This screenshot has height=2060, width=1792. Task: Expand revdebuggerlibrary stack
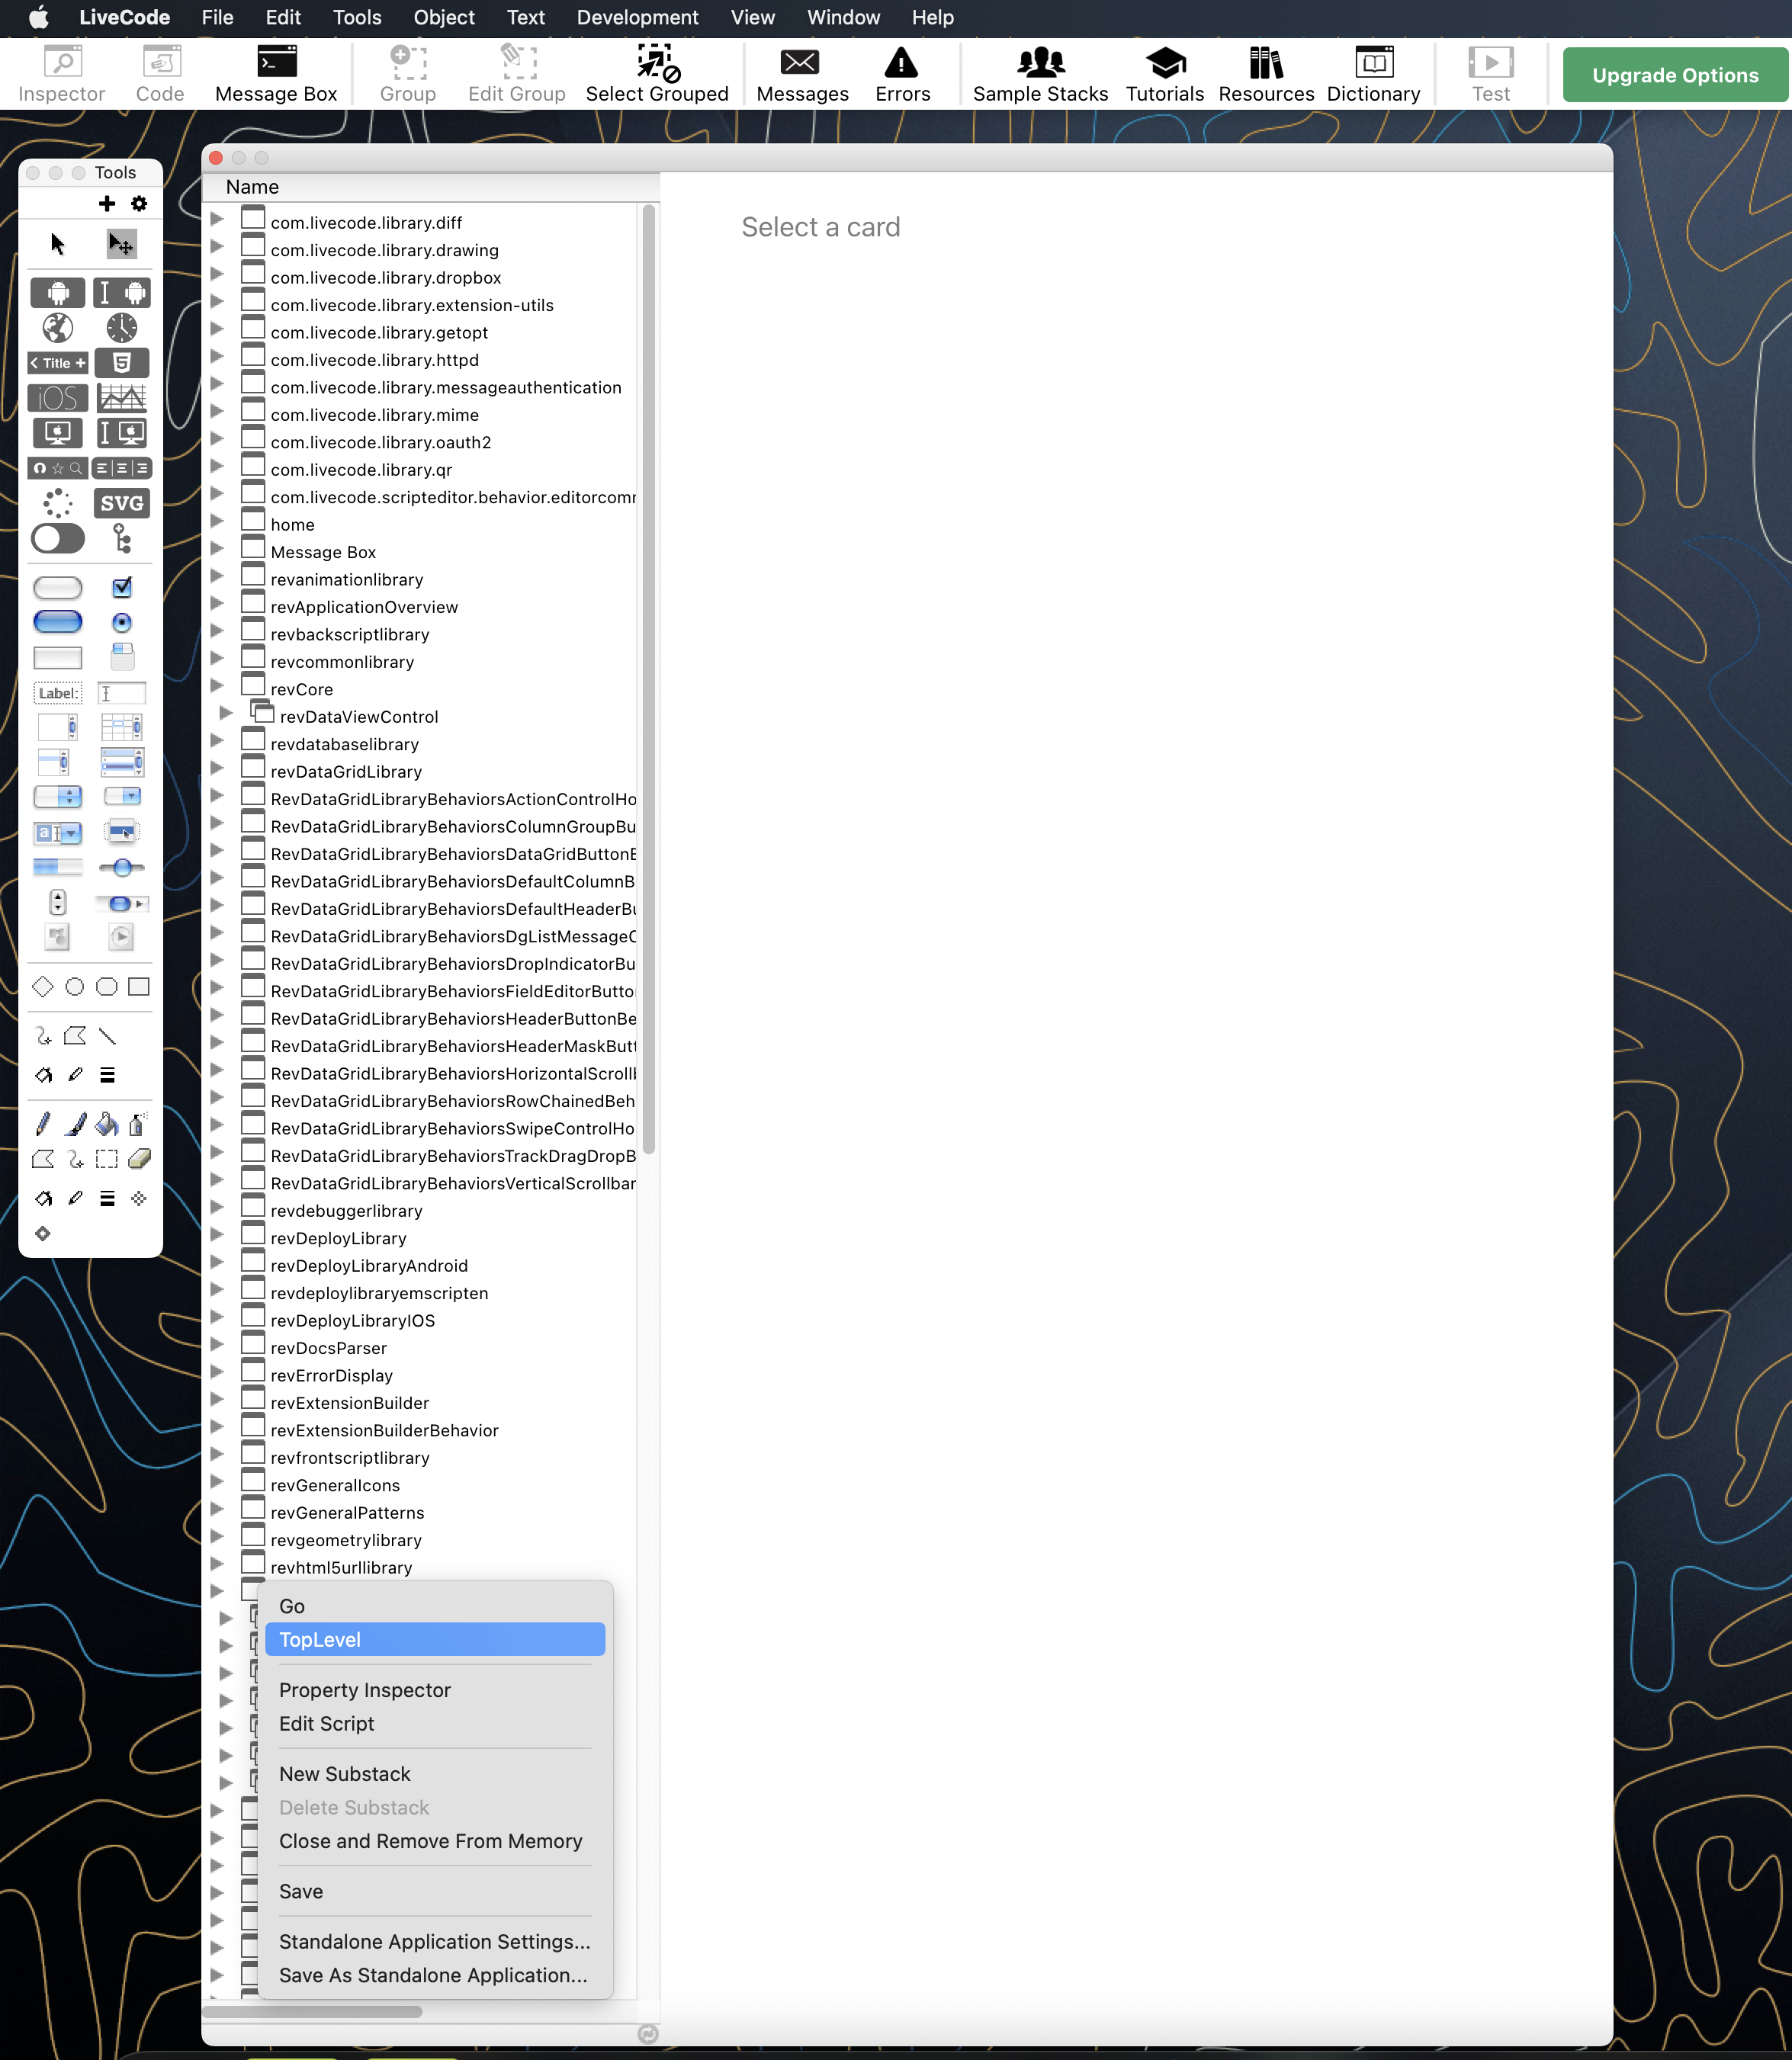click(217, 1207)
